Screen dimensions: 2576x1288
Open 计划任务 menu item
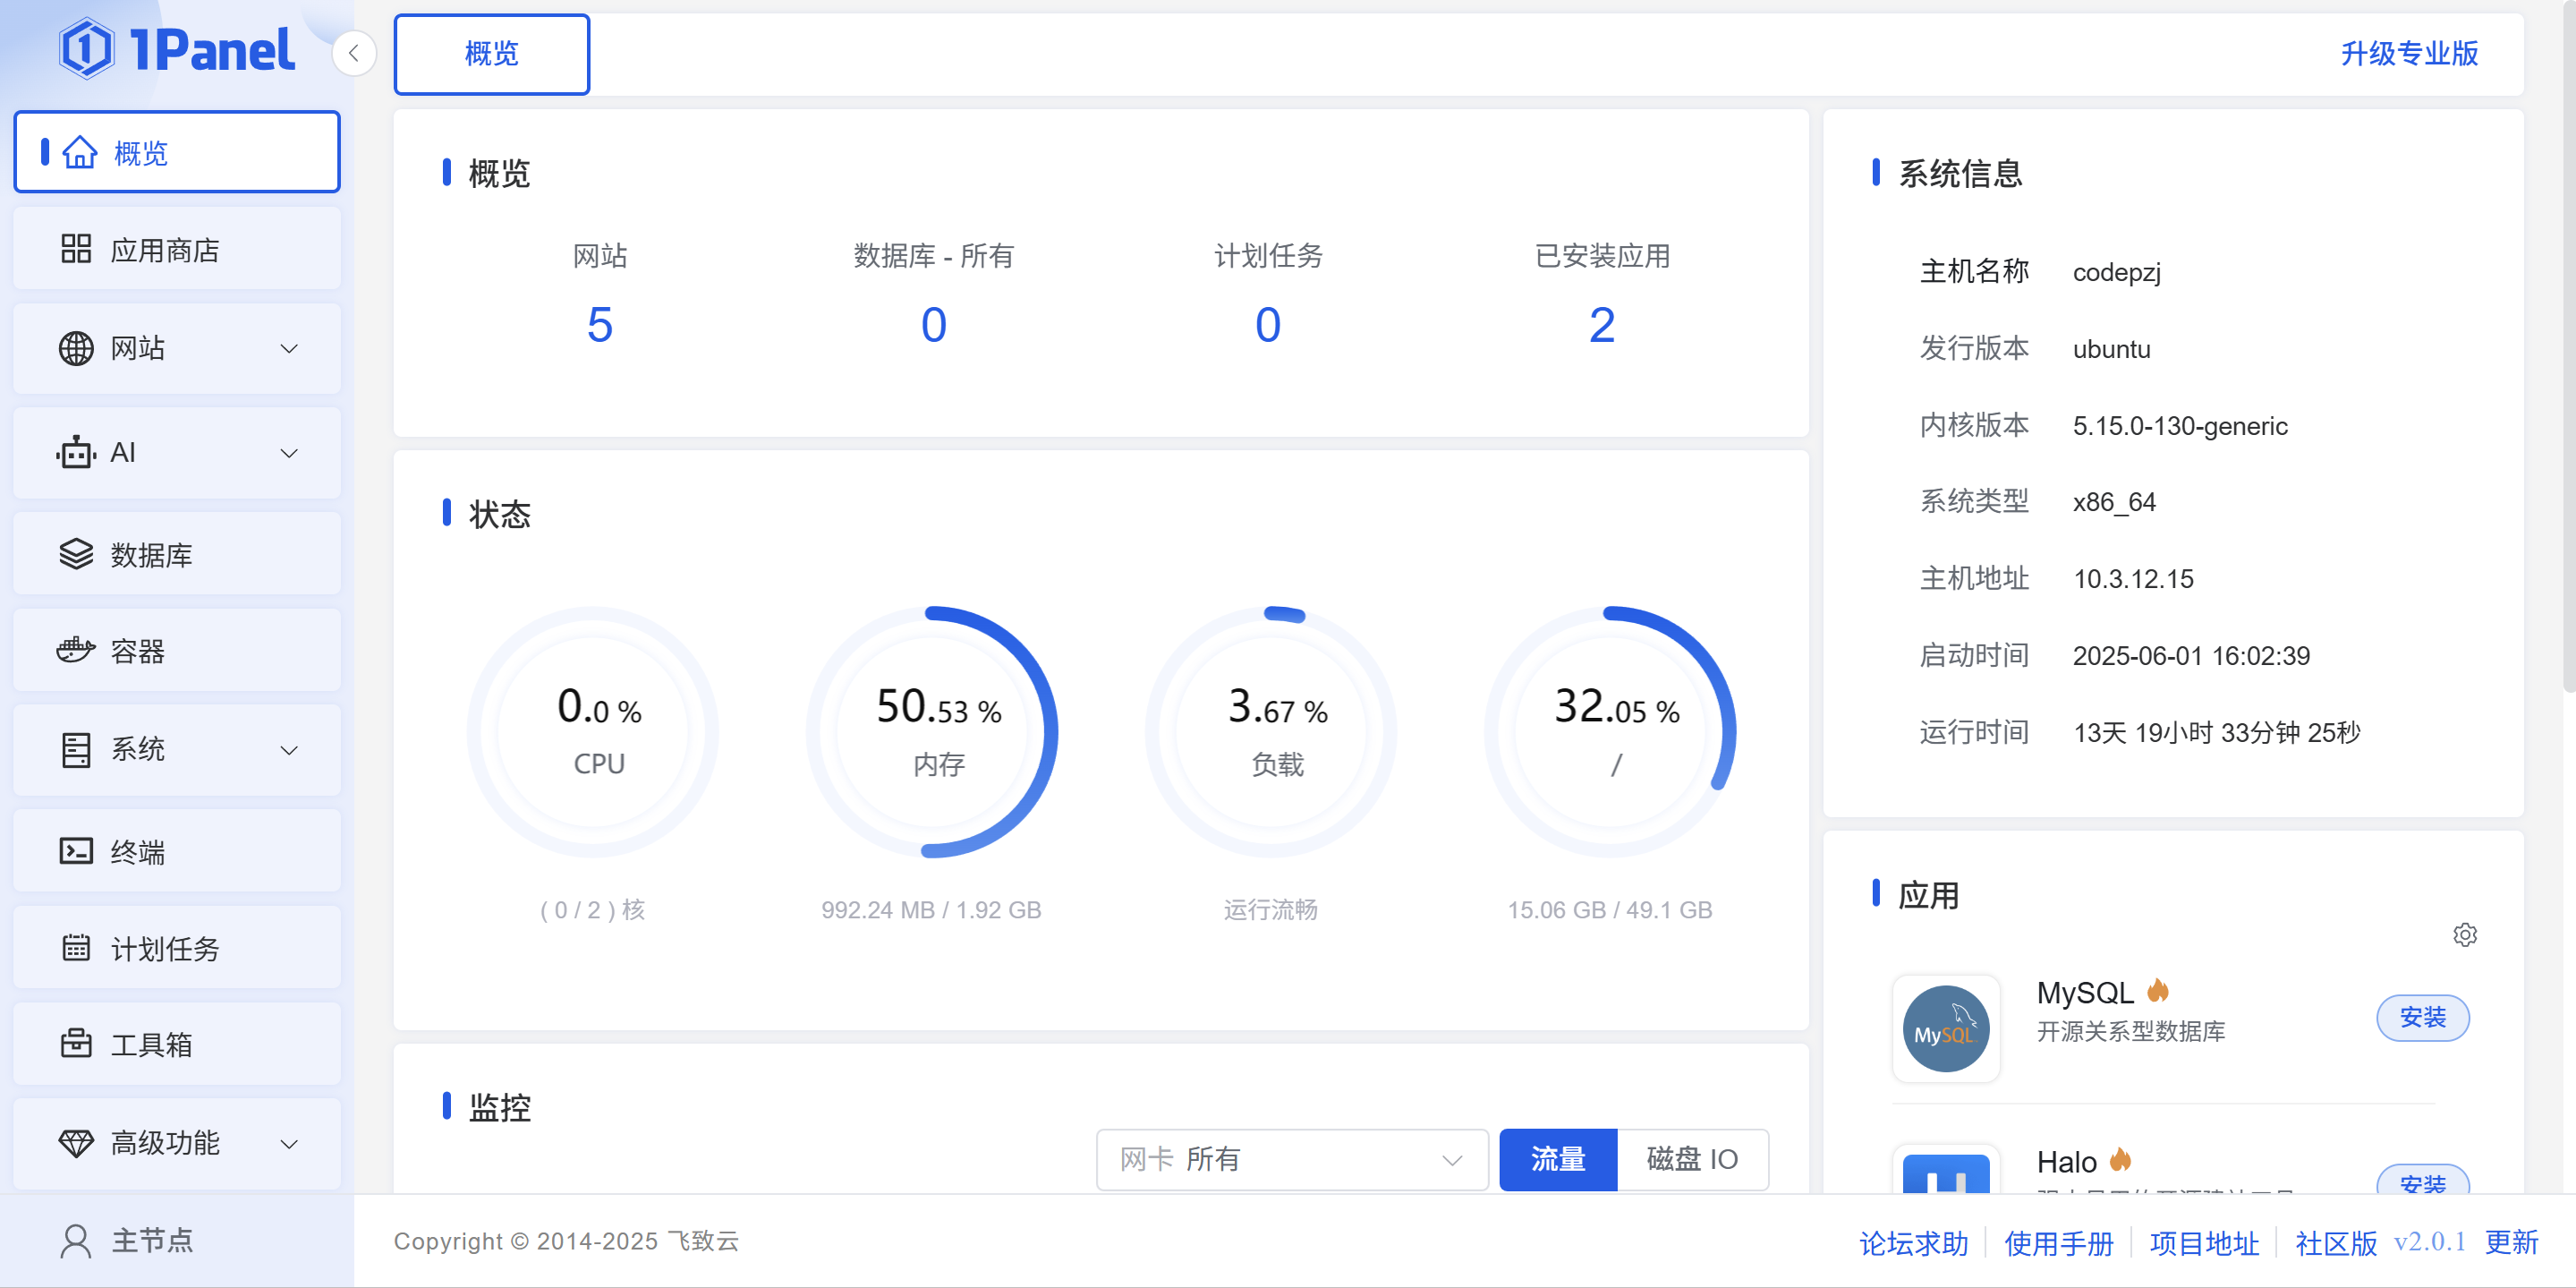click(177, 947)
